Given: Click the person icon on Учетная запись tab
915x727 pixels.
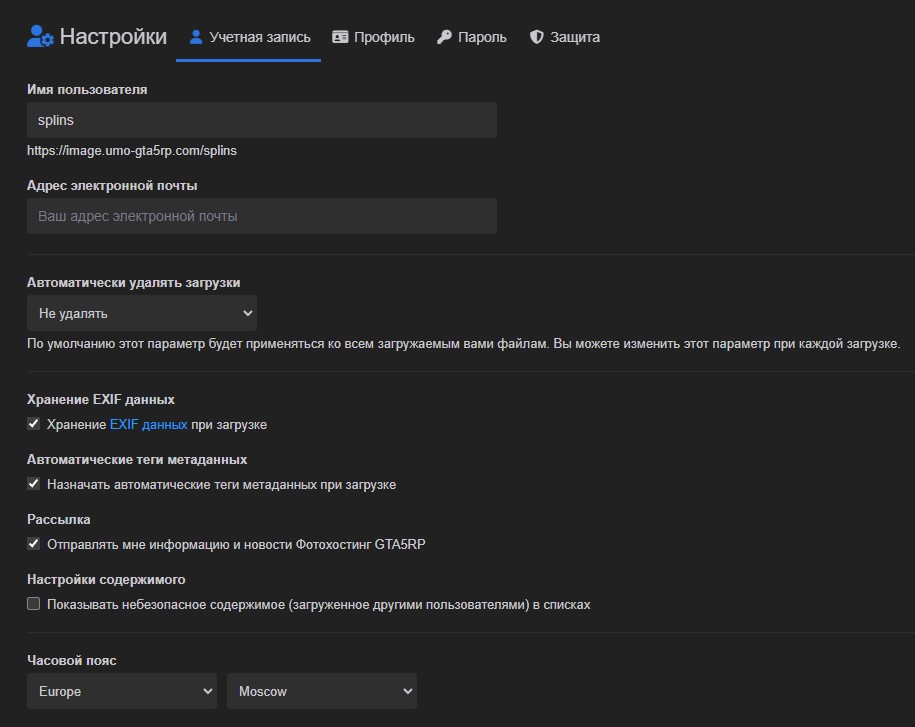Looking at the screenshot, I should (x=195, y=37).
